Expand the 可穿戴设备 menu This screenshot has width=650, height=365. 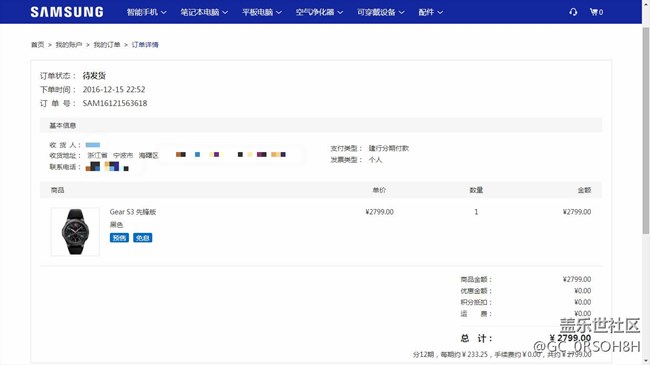[381, 12]
